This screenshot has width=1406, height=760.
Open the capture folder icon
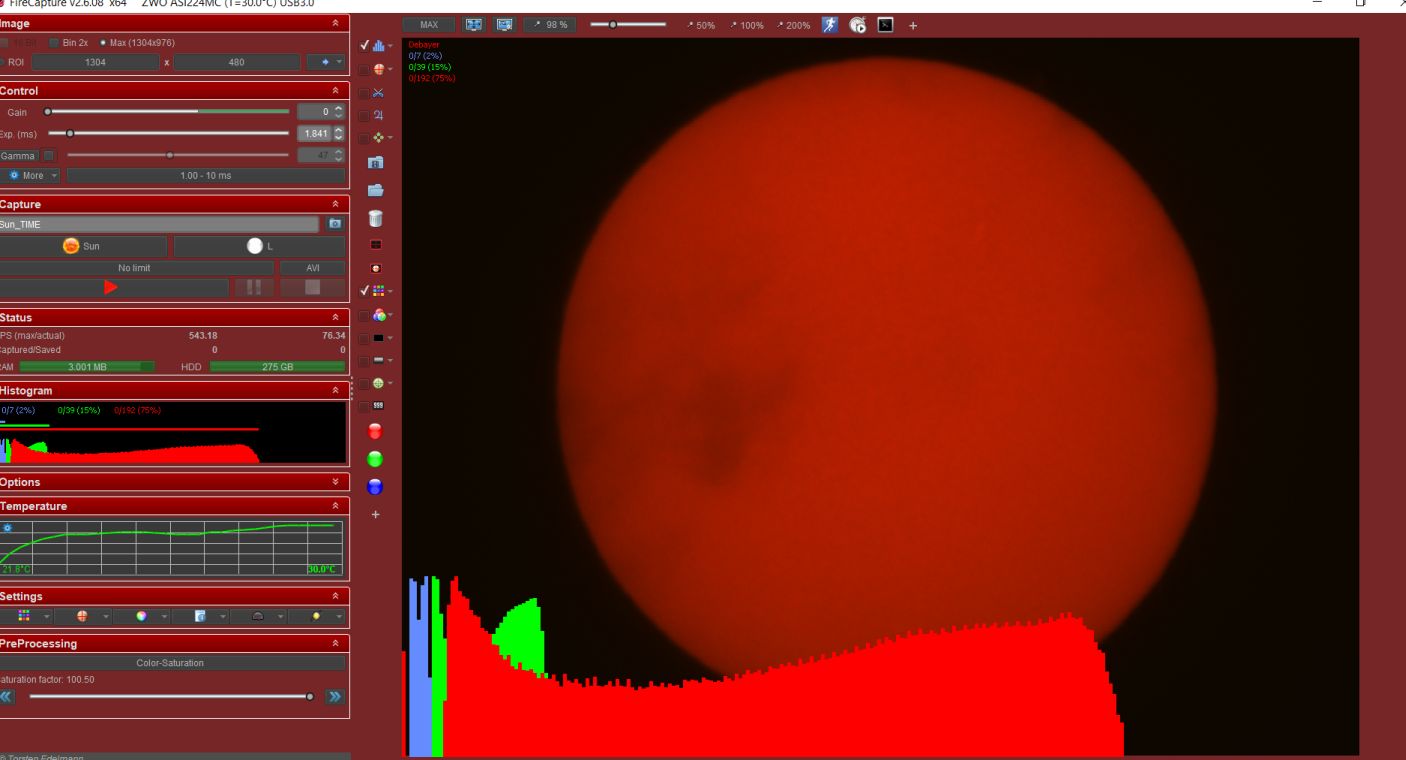point(376,190)
